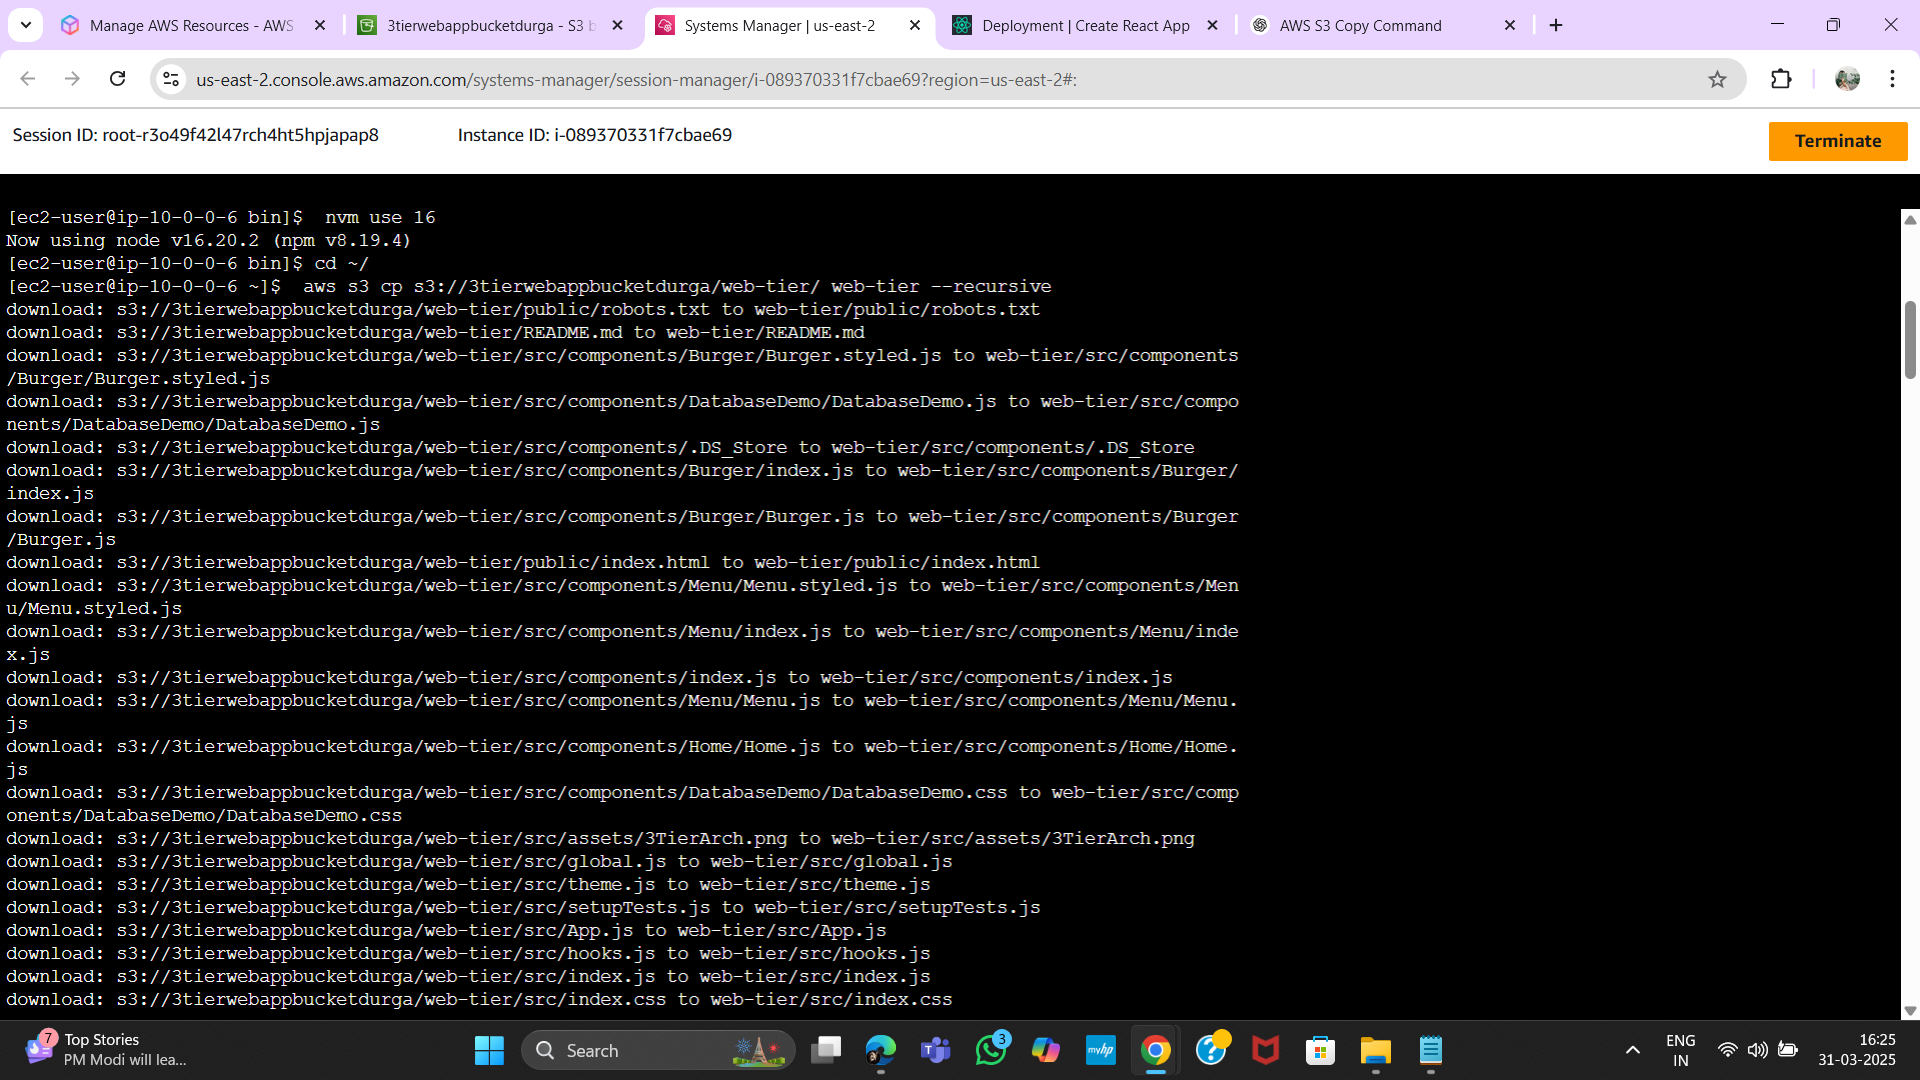
Task: Click the src/App.js download line
Action: coord(446,930)
